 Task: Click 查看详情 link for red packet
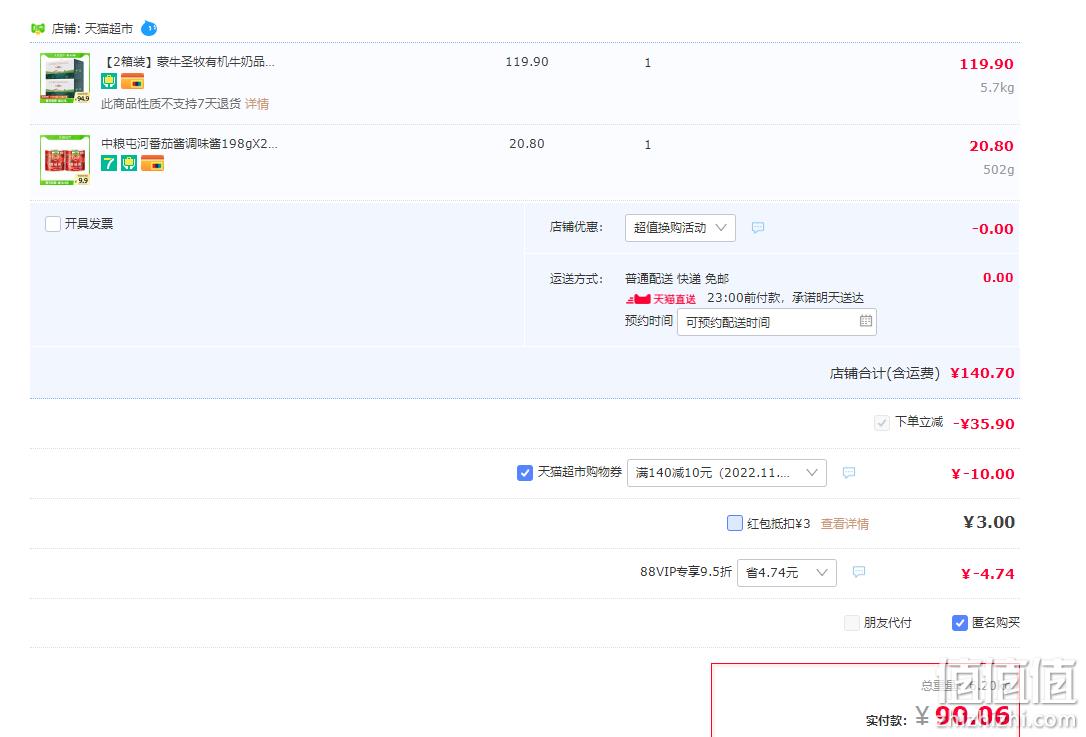pos(845,524)
